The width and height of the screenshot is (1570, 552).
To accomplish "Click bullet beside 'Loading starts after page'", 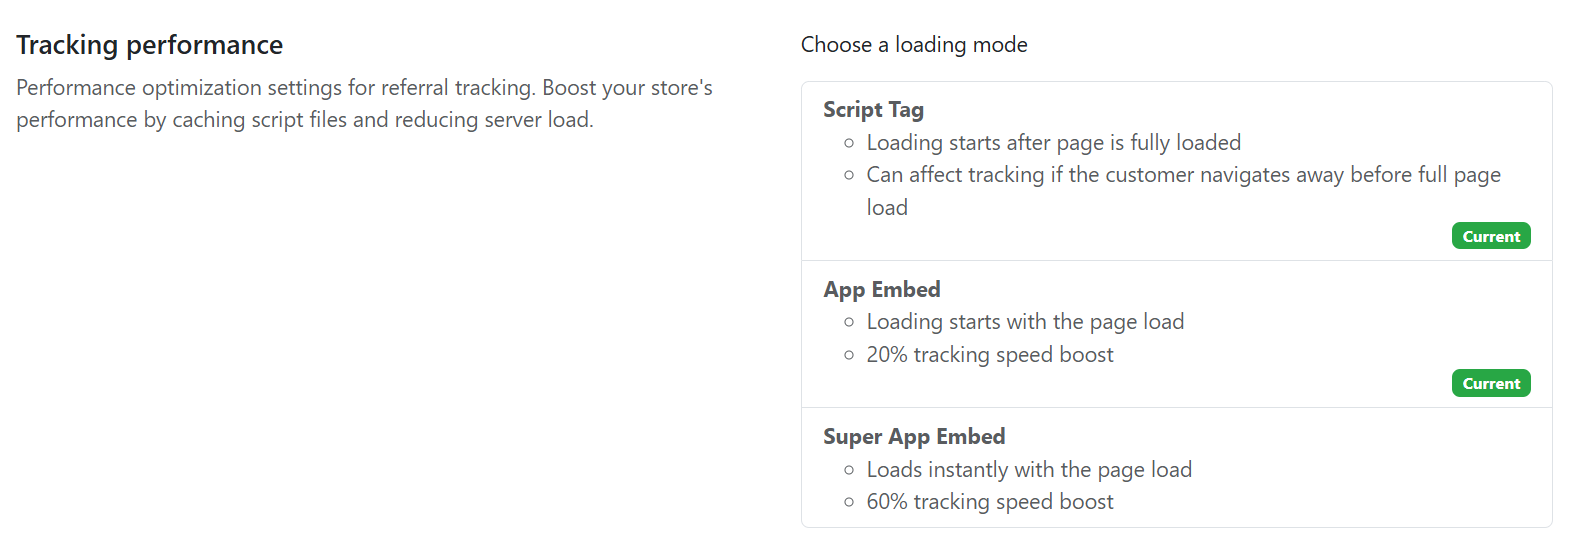I will [849, 144].
